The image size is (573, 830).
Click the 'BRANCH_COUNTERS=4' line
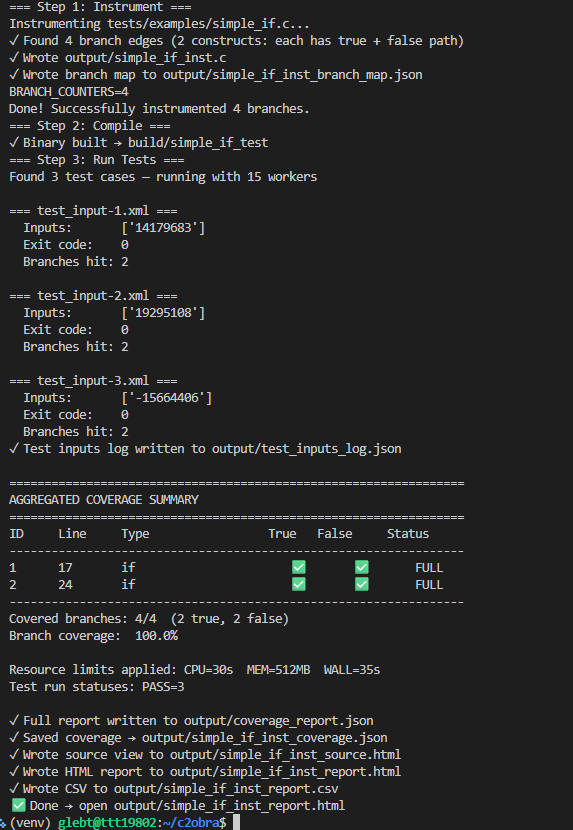click(x=69, y=92)
